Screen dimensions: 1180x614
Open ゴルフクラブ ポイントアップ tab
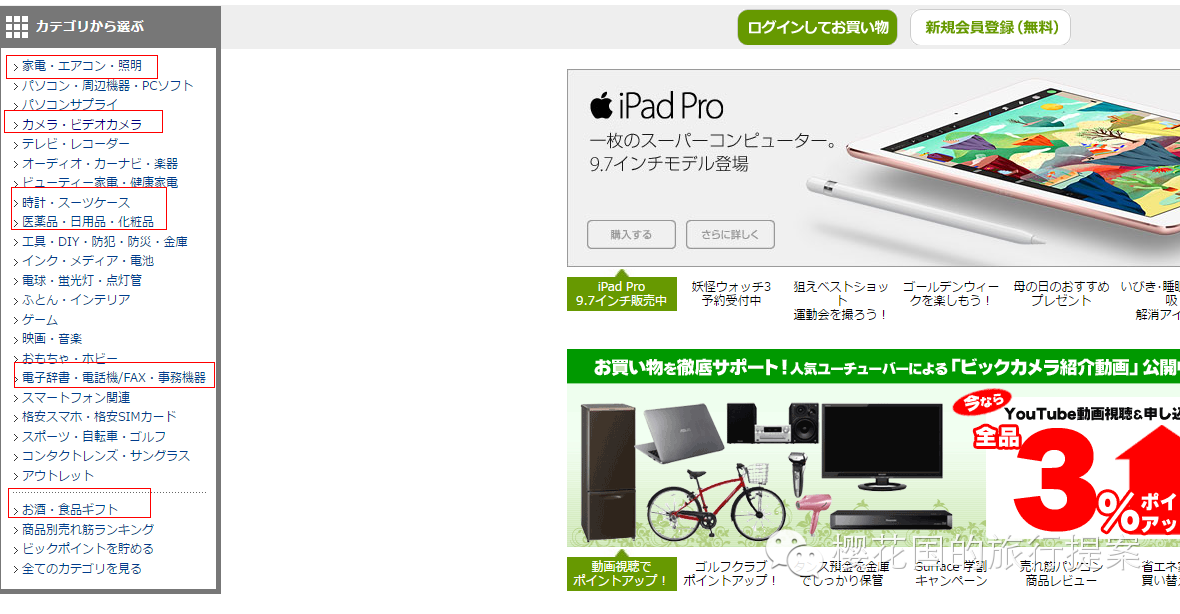tap(730, 573)
